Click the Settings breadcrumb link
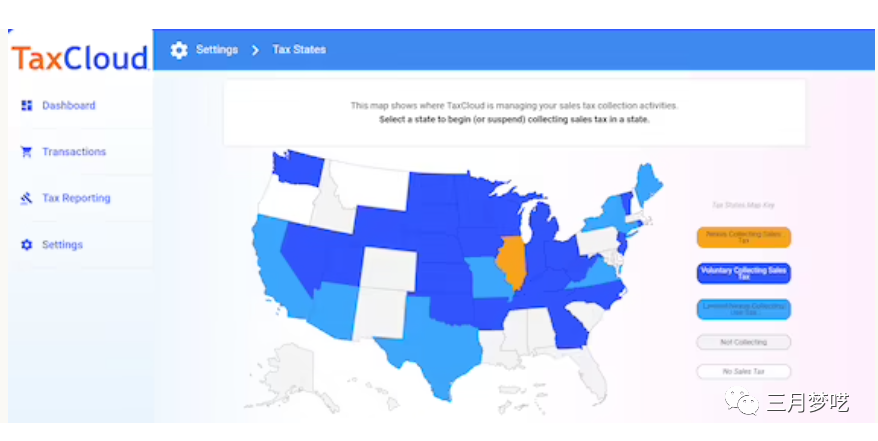The width and height of the screenshot is (878, 441). (x=216, y=50)
